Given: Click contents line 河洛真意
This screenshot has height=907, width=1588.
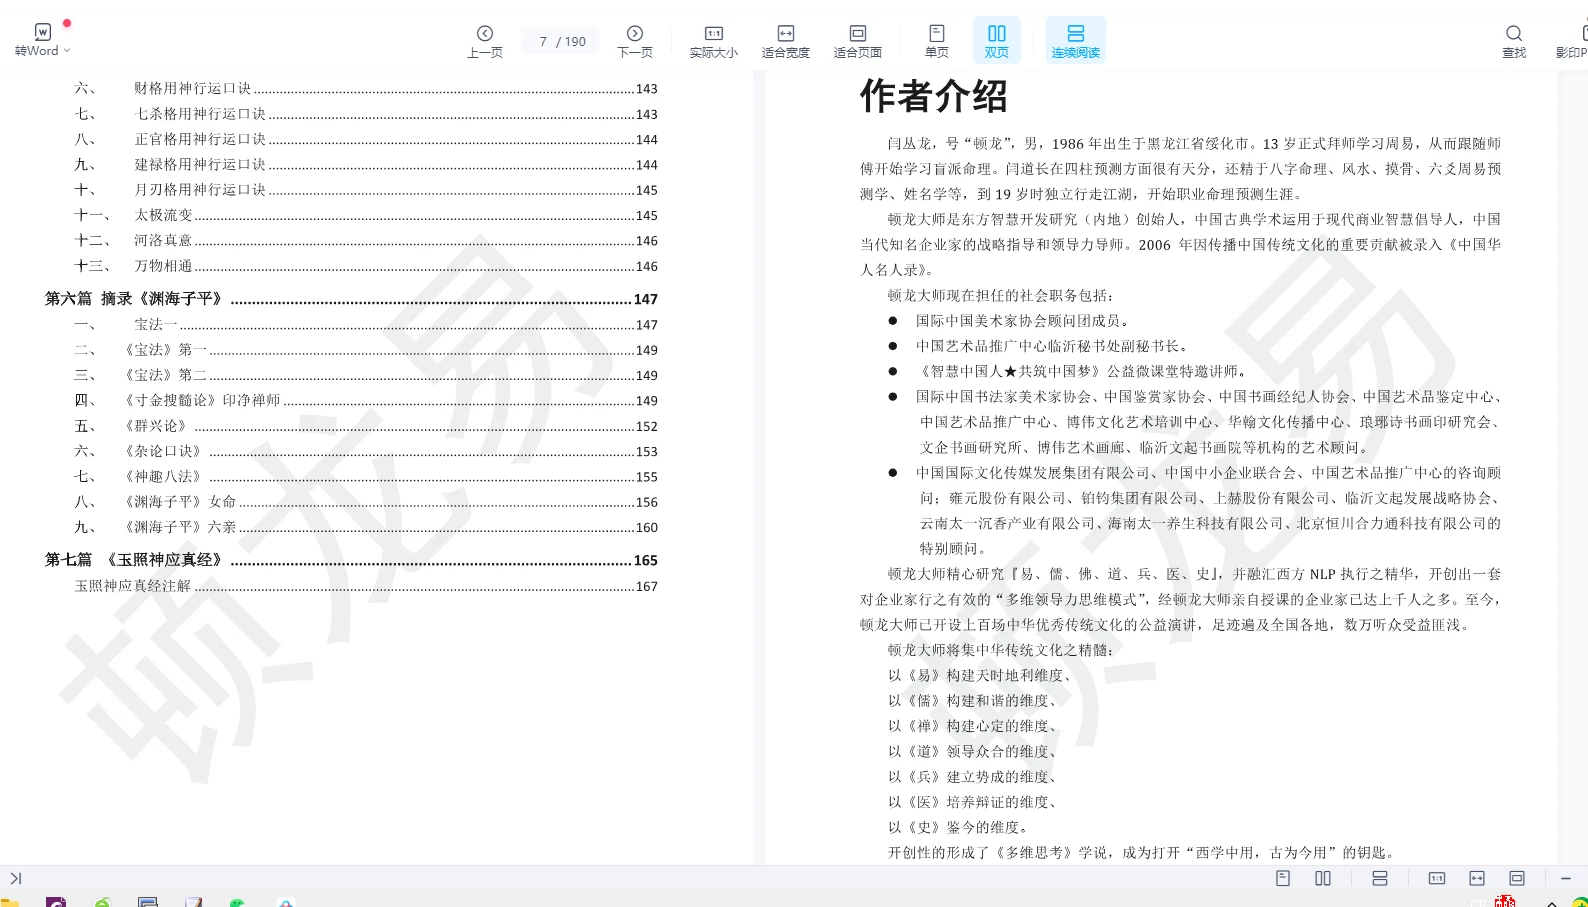Looking at the screenshot, I should pyautogui.click(x=366, y=241).
